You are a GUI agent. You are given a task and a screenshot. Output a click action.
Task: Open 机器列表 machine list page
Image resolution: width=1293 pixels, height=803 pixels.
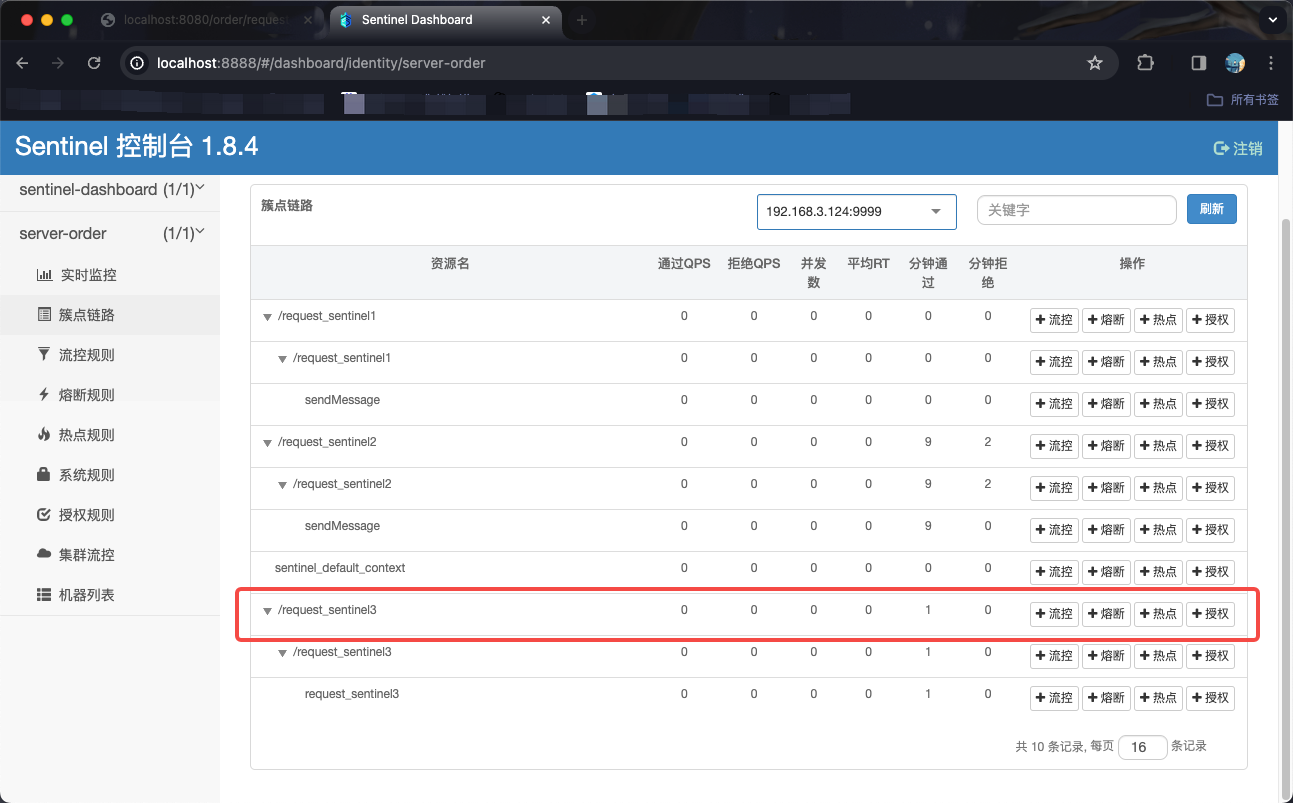coord(76,595)
